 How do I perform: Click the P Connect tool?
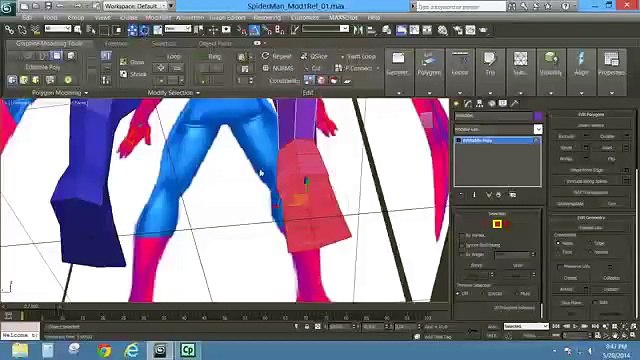tap(353, 68)
